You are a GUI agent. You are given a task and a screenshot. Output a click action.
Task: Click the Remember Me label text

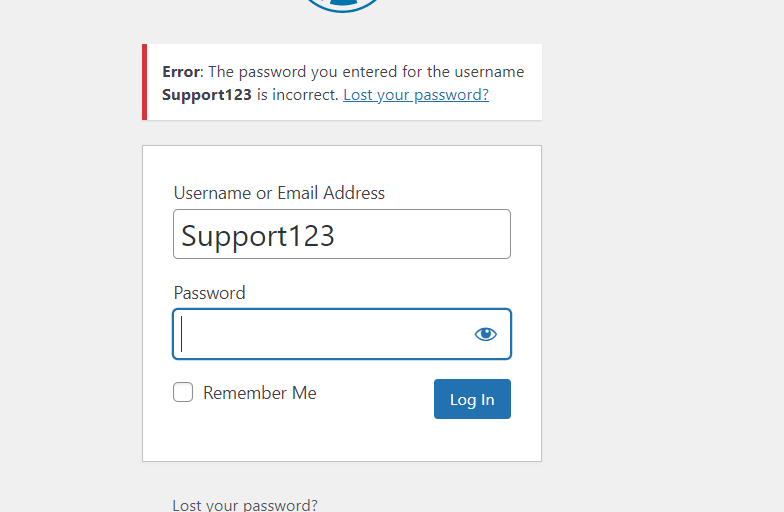pos(260,393)
